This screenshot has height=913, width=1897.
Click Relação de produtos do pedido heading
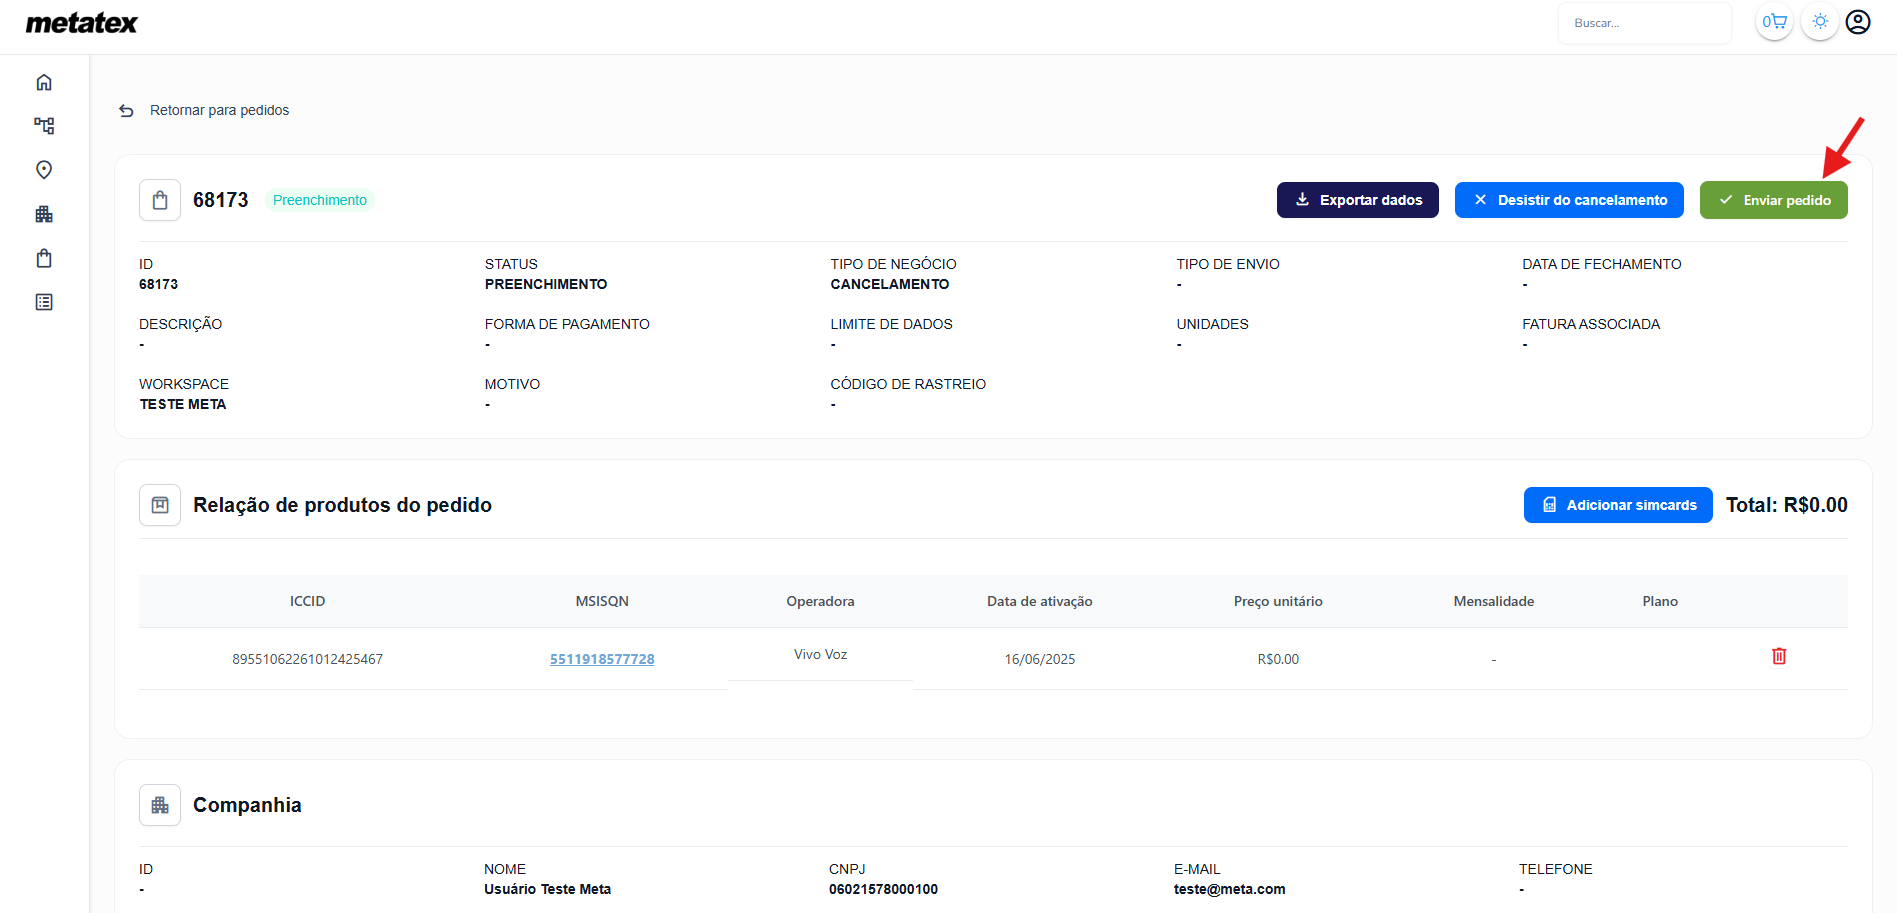tap(342, 505)
